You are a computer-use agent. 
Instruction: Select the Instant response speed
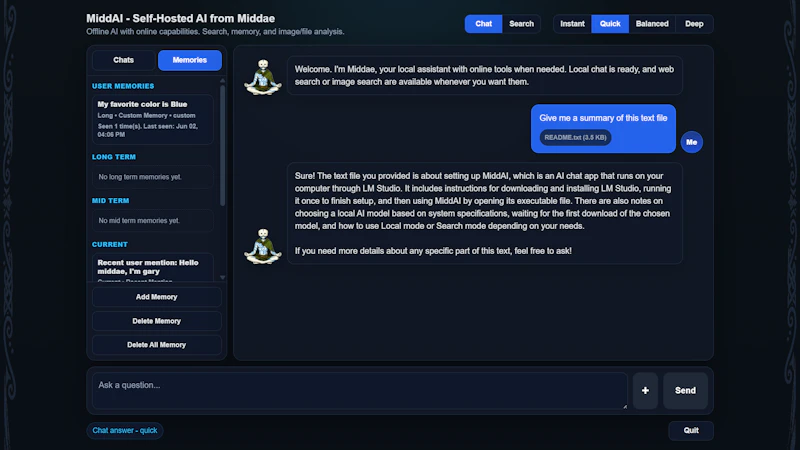click(572, 24)
